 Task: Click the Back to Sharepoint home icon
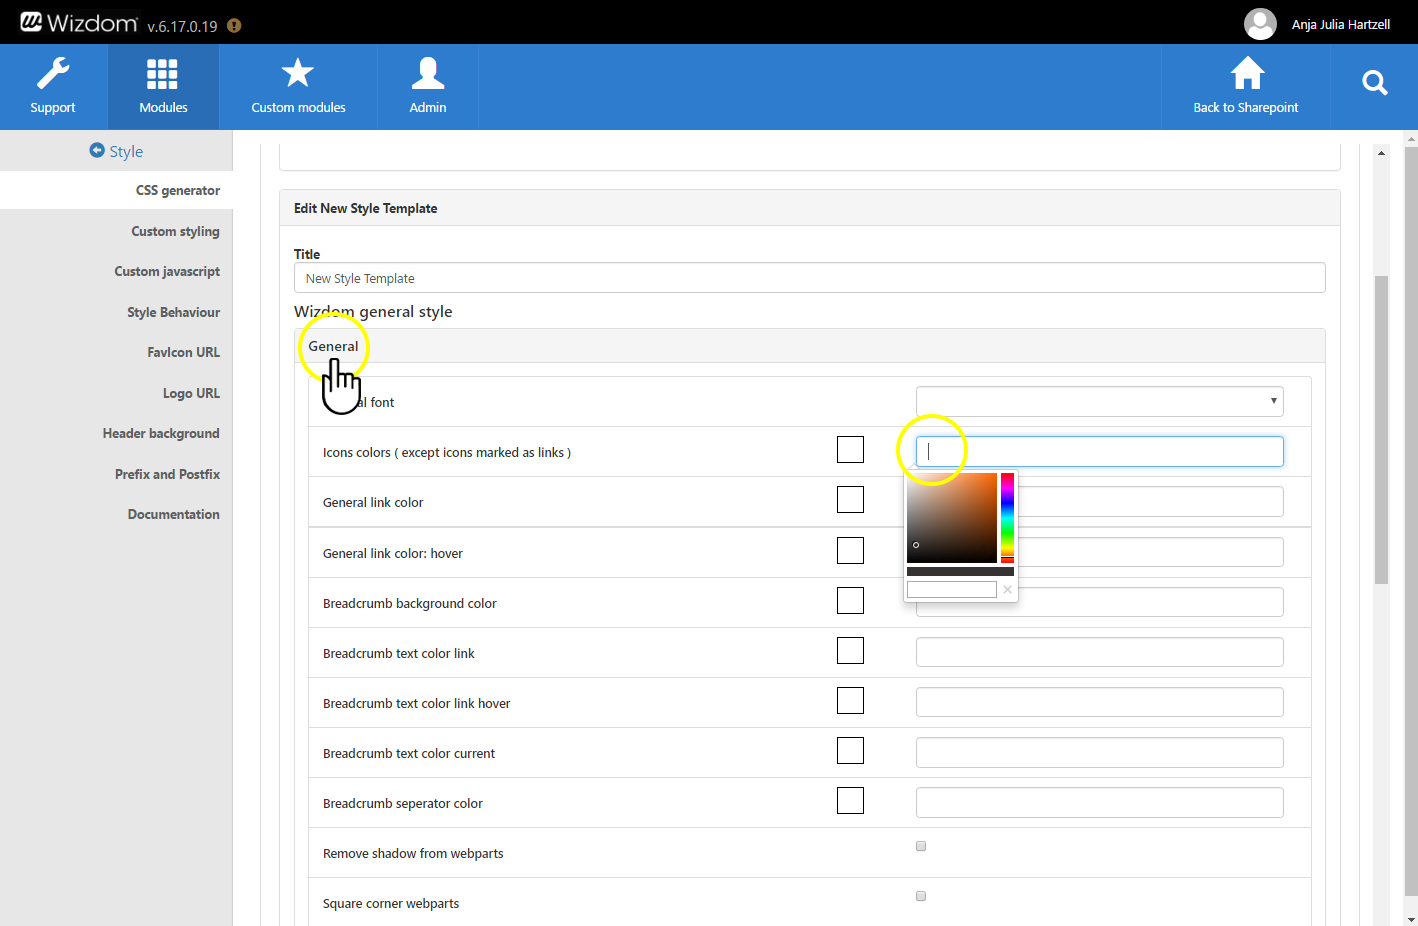tap(1246, 75)
